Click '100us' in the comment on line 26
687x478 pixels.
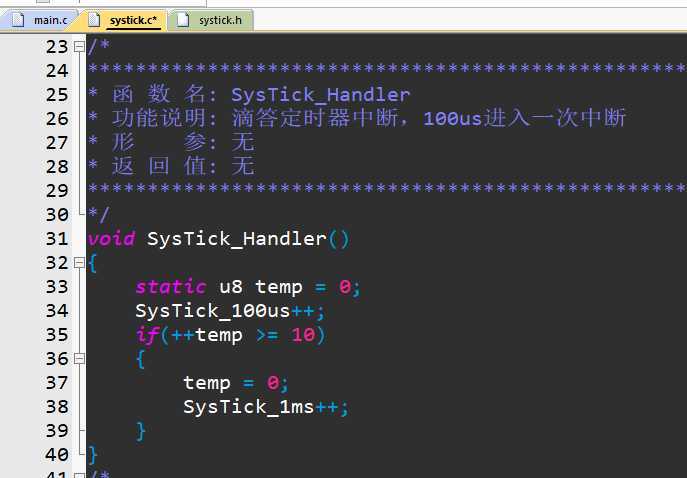coord(453,119)
